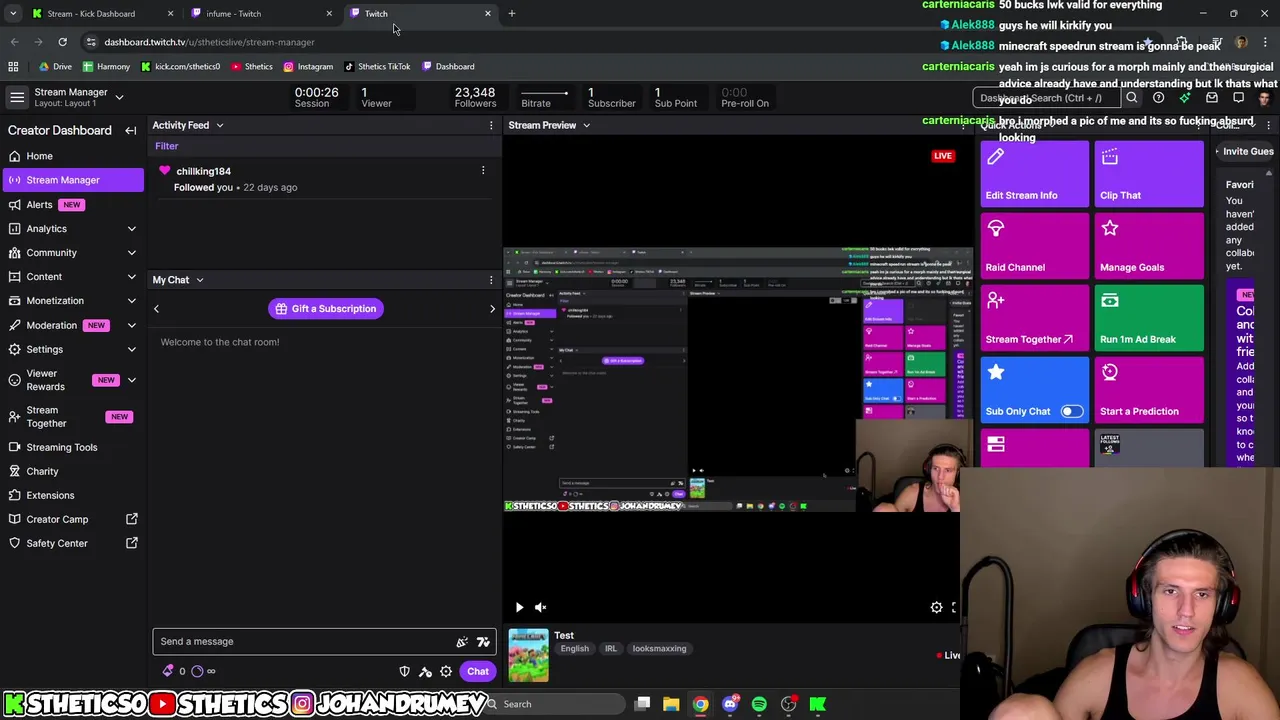Click Start a Prediction quick action
The image size is (1280, 720).
1149,390
